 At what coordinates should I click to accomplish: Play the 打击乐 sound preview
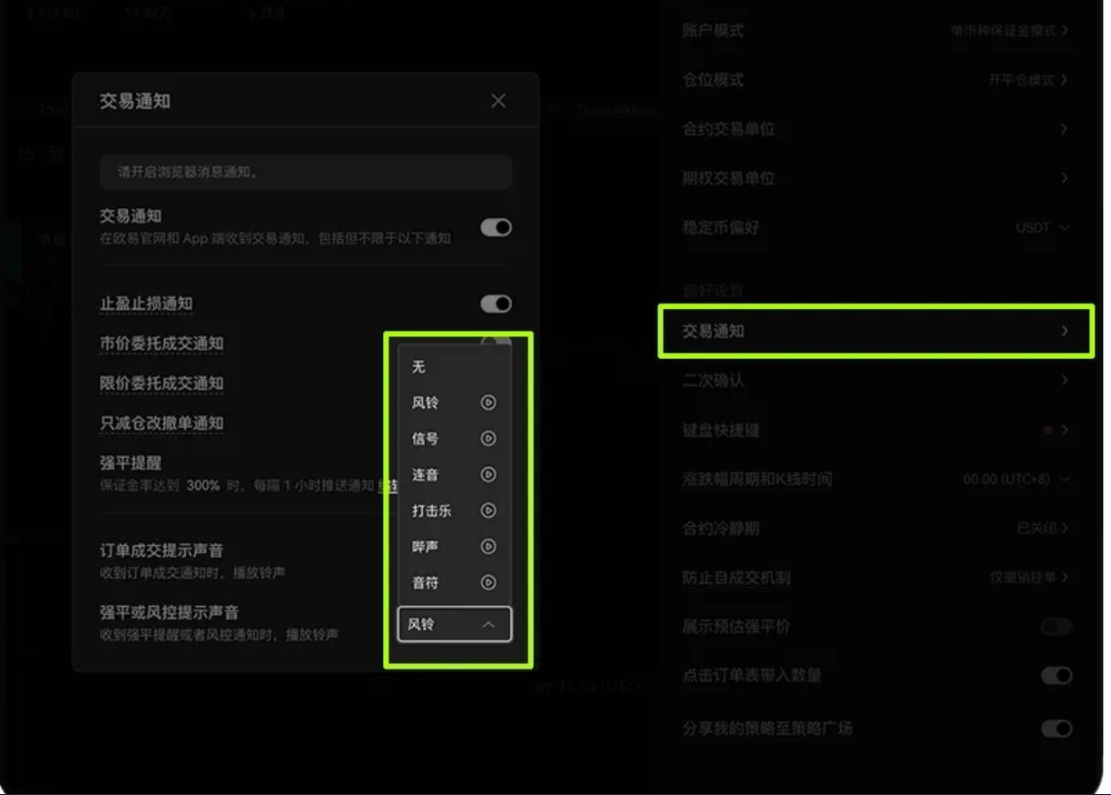(x=489, y=510)
